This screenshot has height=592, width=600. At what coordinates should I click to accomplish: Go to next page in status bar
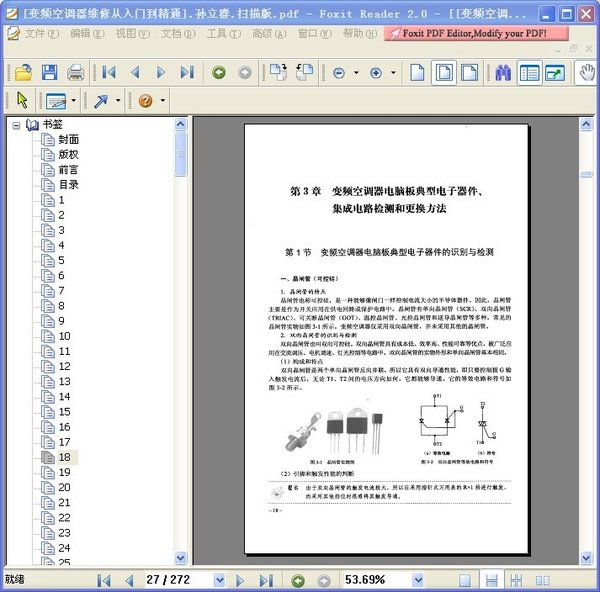tap(240, 581)
